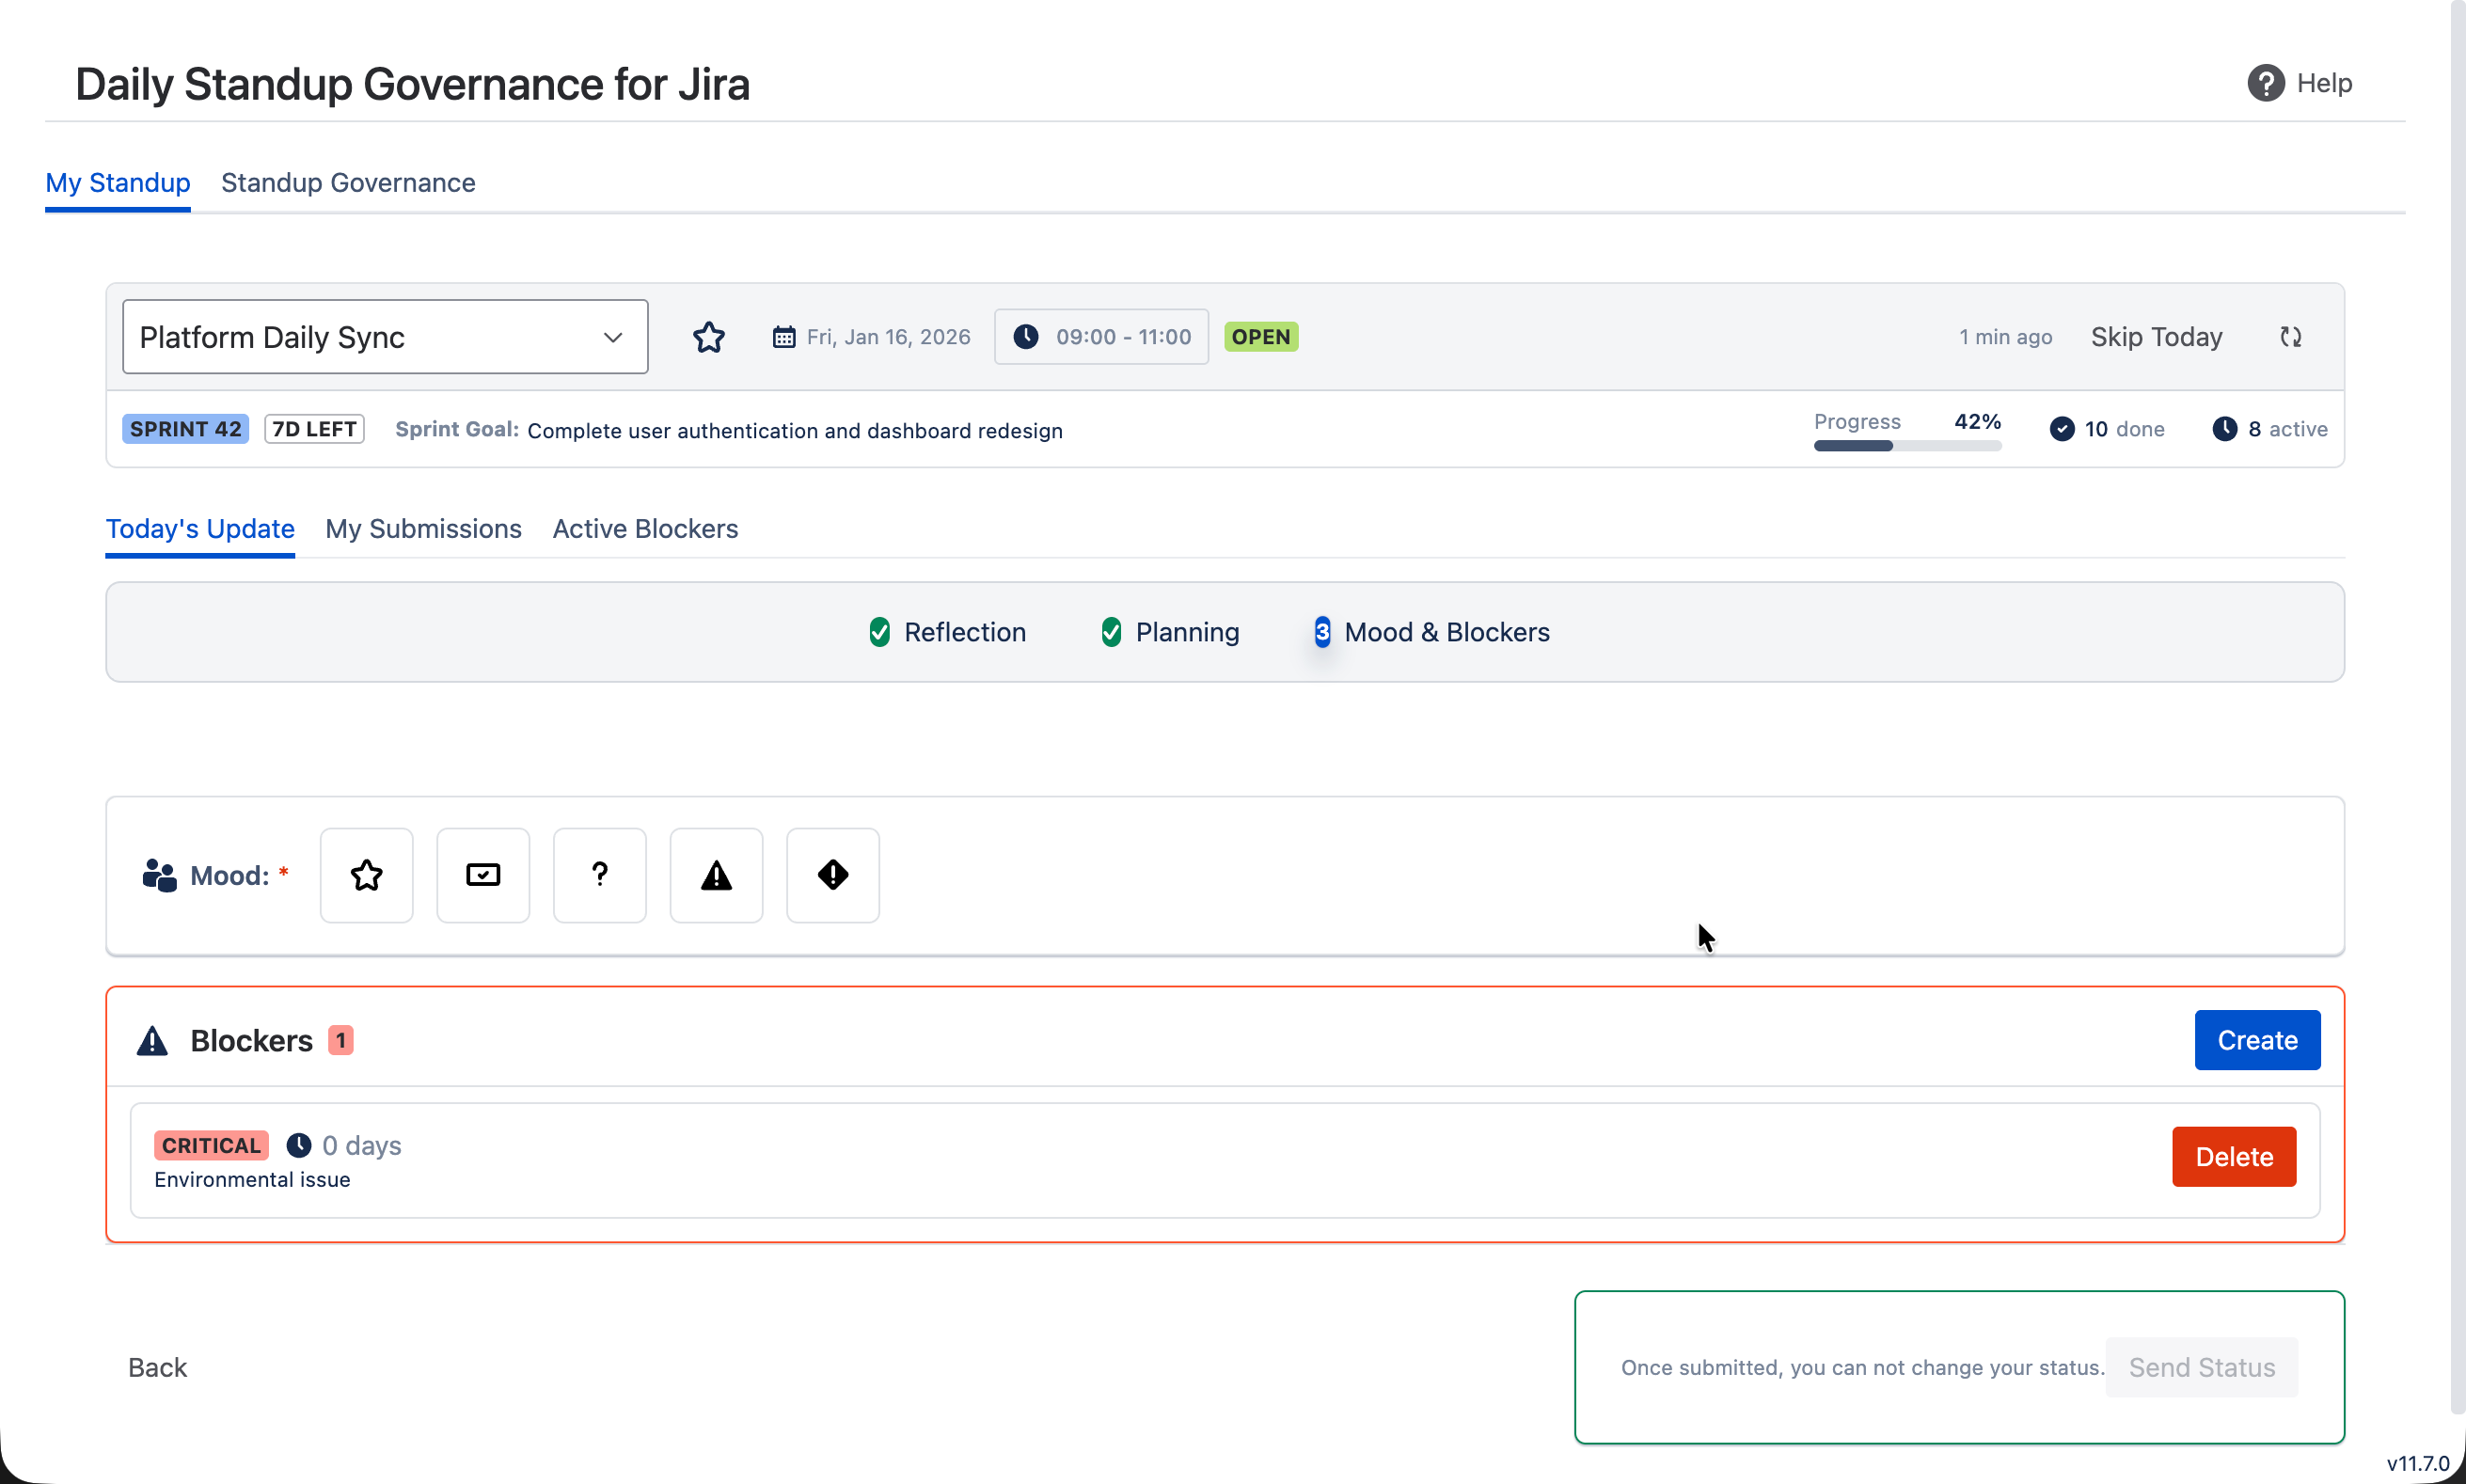Image resolution: width=2466 pixels, height=1484 pixels.
Task: Click the dropdown chevron arrow
Action: click(613, 337)
